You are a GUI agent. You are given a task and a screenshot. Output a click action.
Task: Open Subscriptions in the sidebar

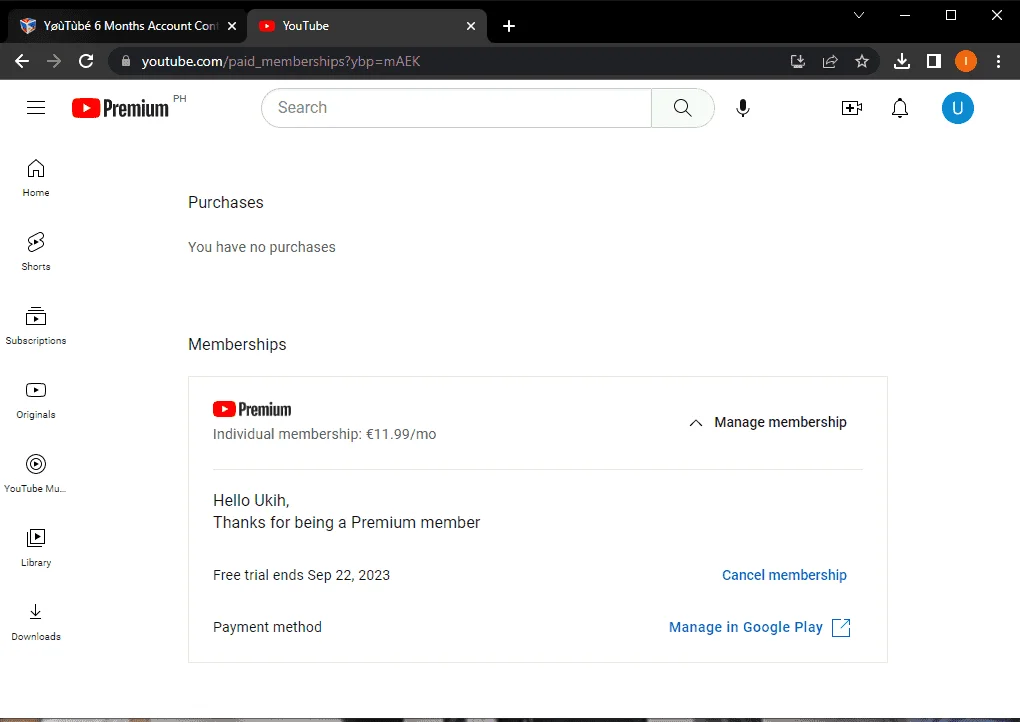[x=36, y=326]
